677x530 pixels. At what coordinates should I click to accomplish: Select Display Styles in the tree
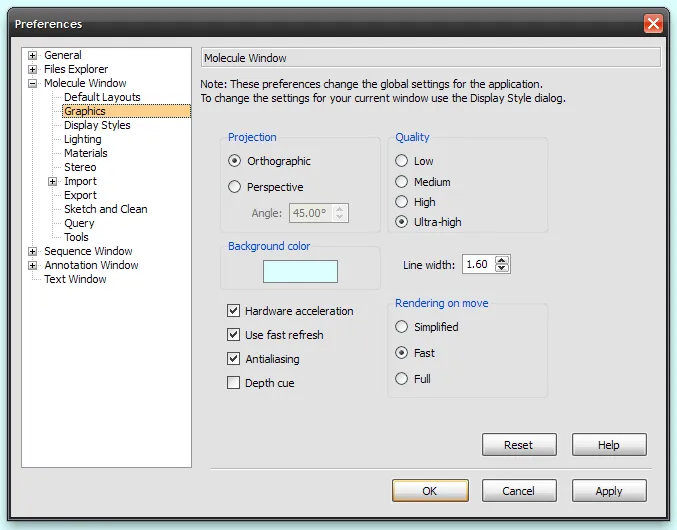point(97,126)
